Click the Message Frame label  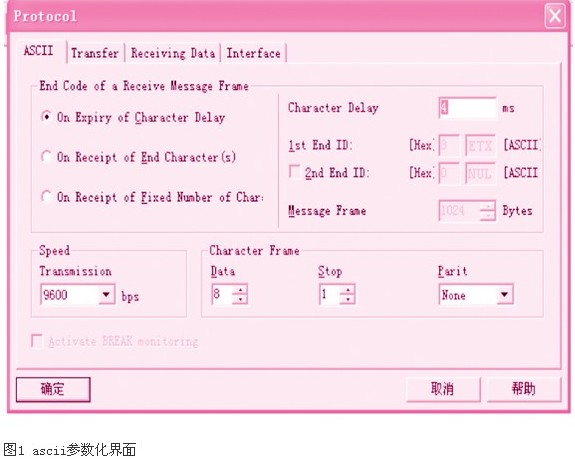[x=327, y=211]
